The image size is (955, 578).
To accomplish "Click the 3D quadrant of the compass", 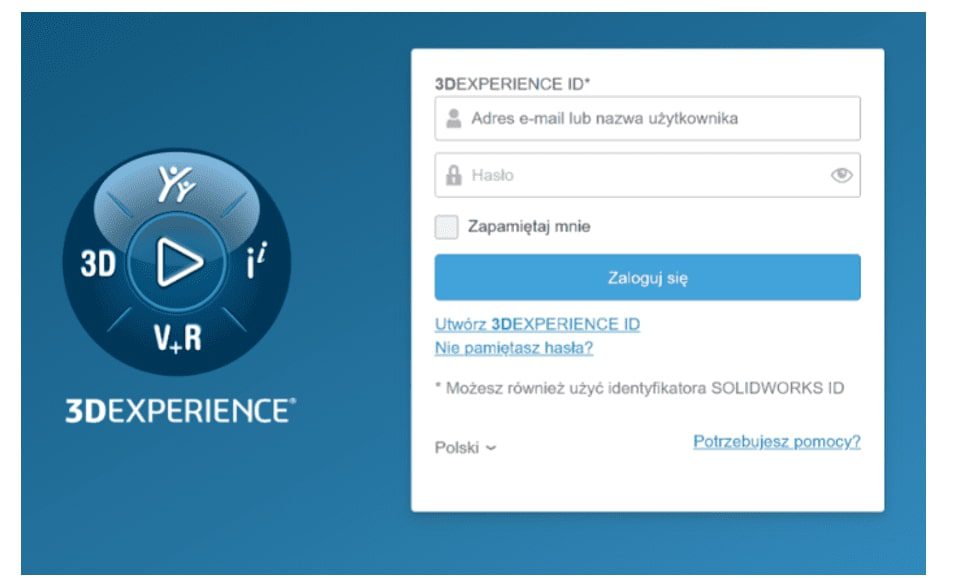I will click(x=98, y=264).
